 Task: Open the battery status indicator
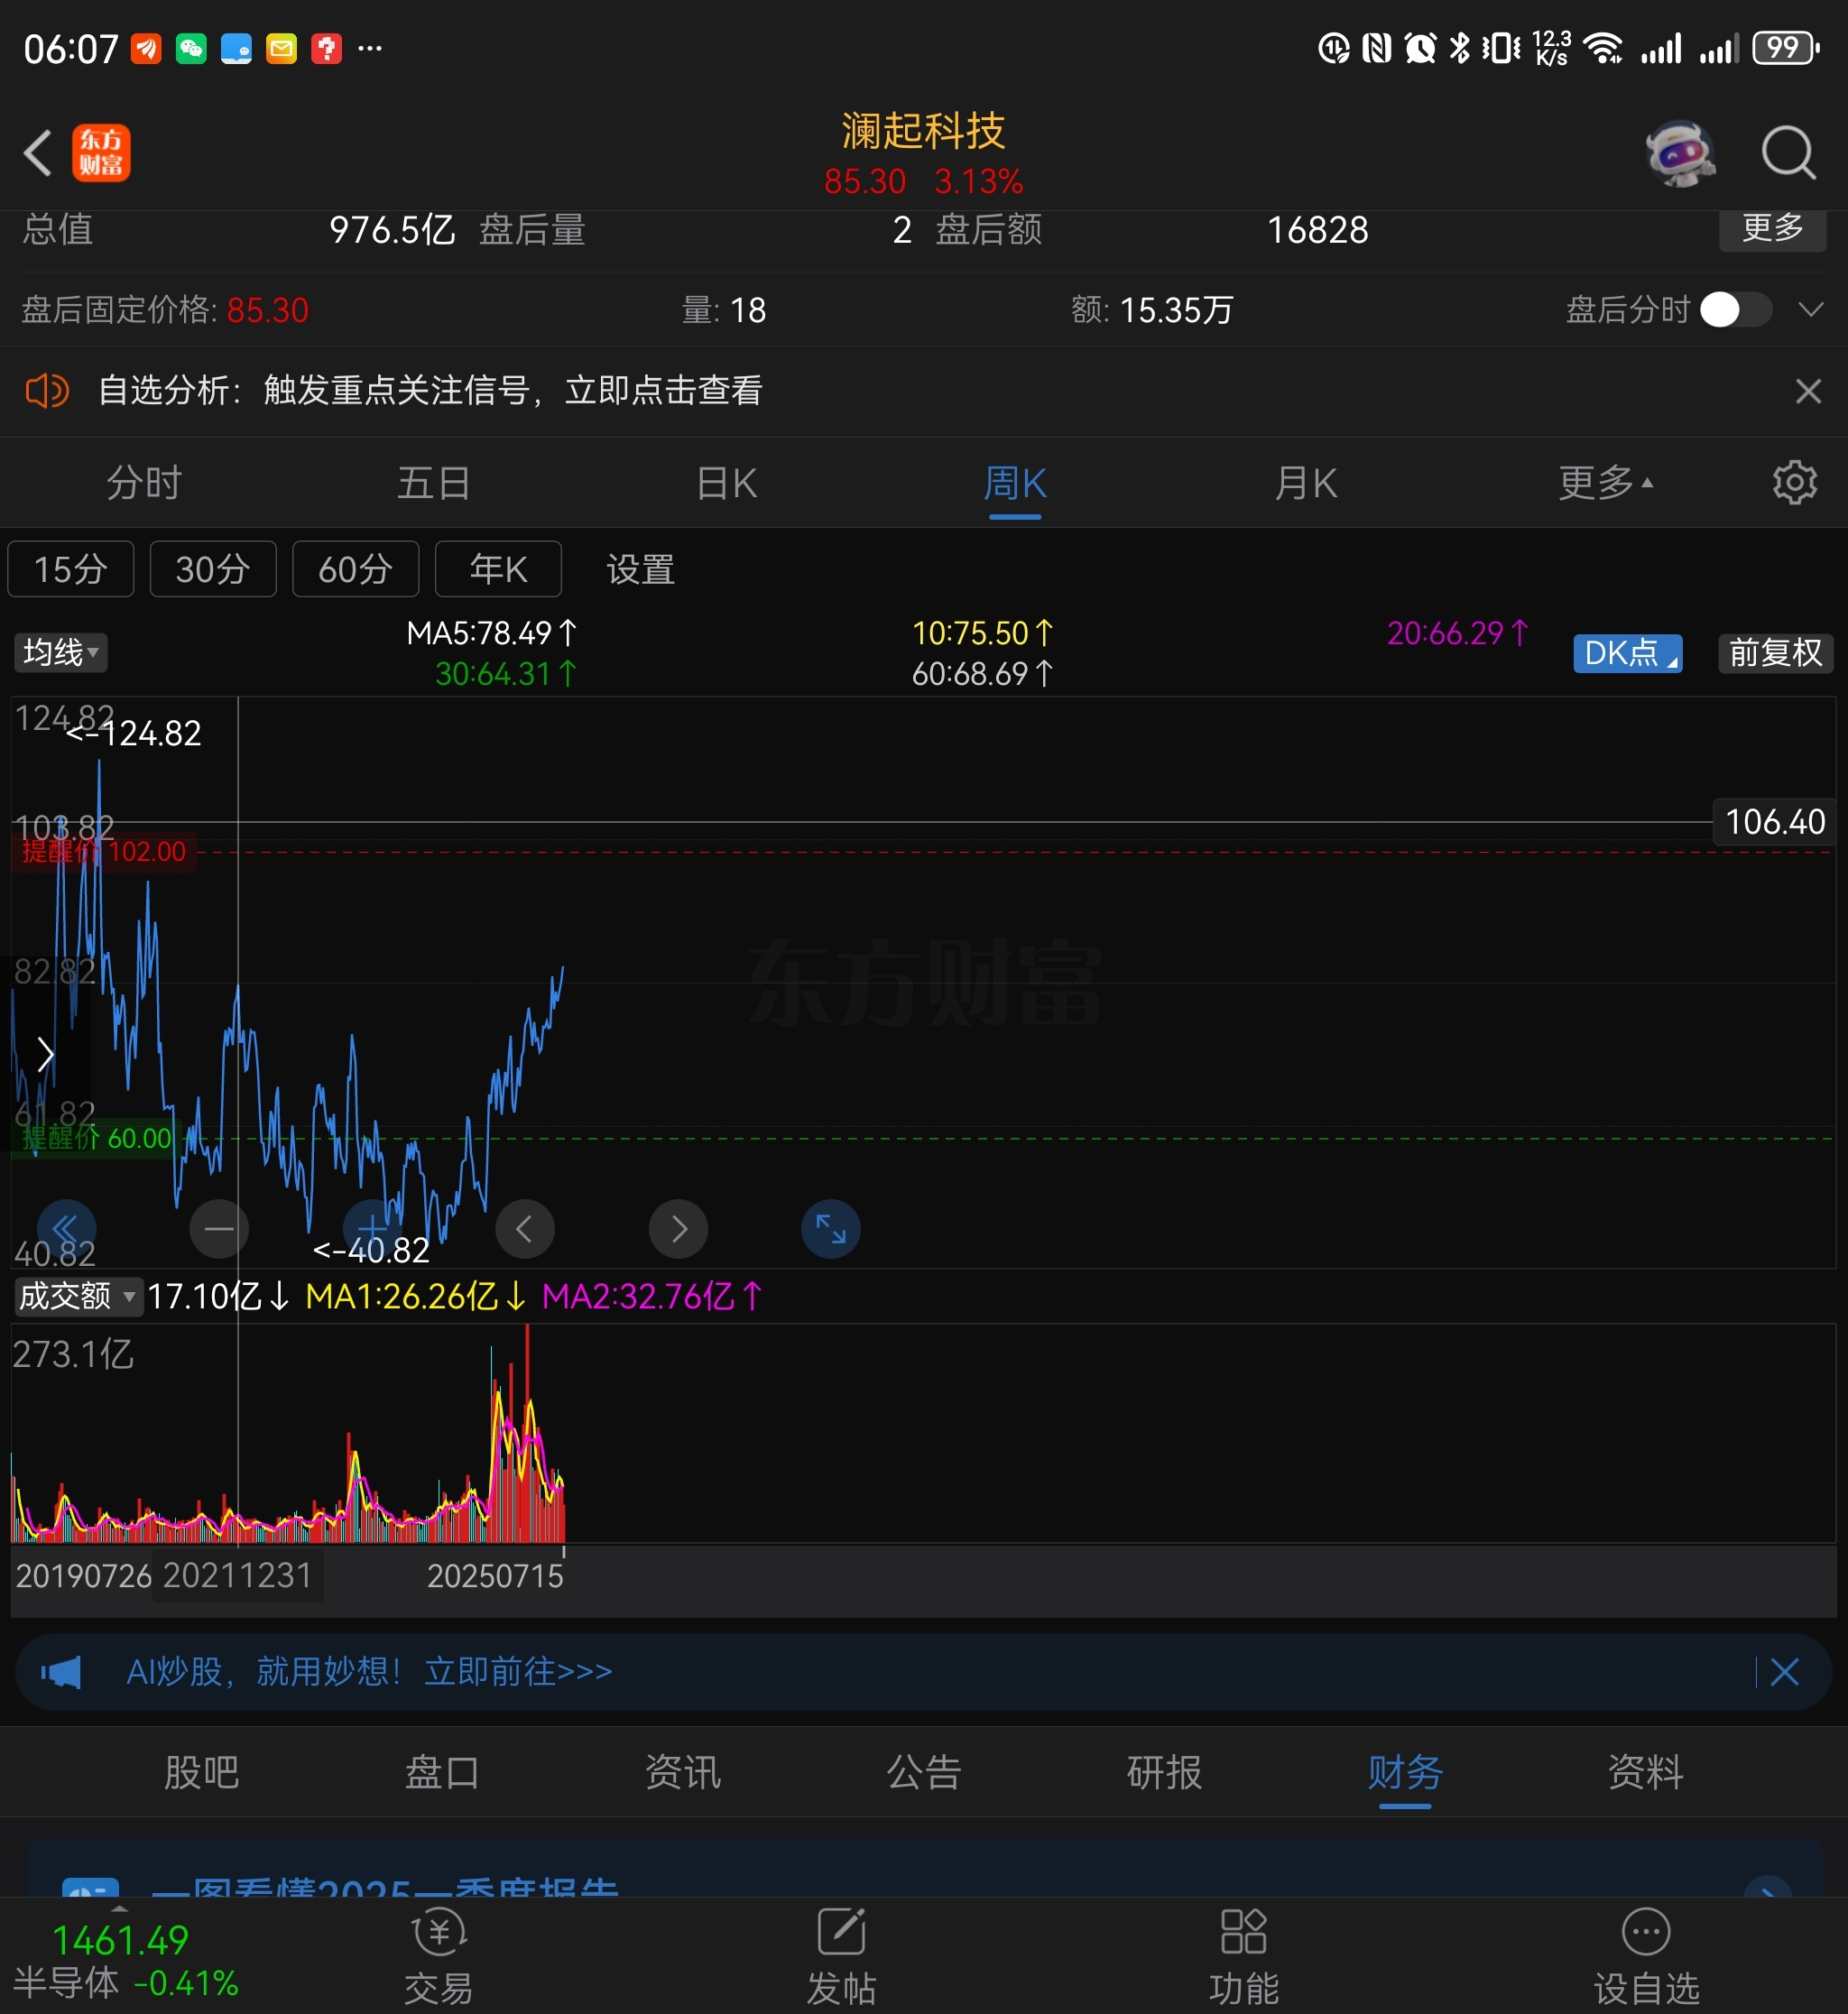1786,48
